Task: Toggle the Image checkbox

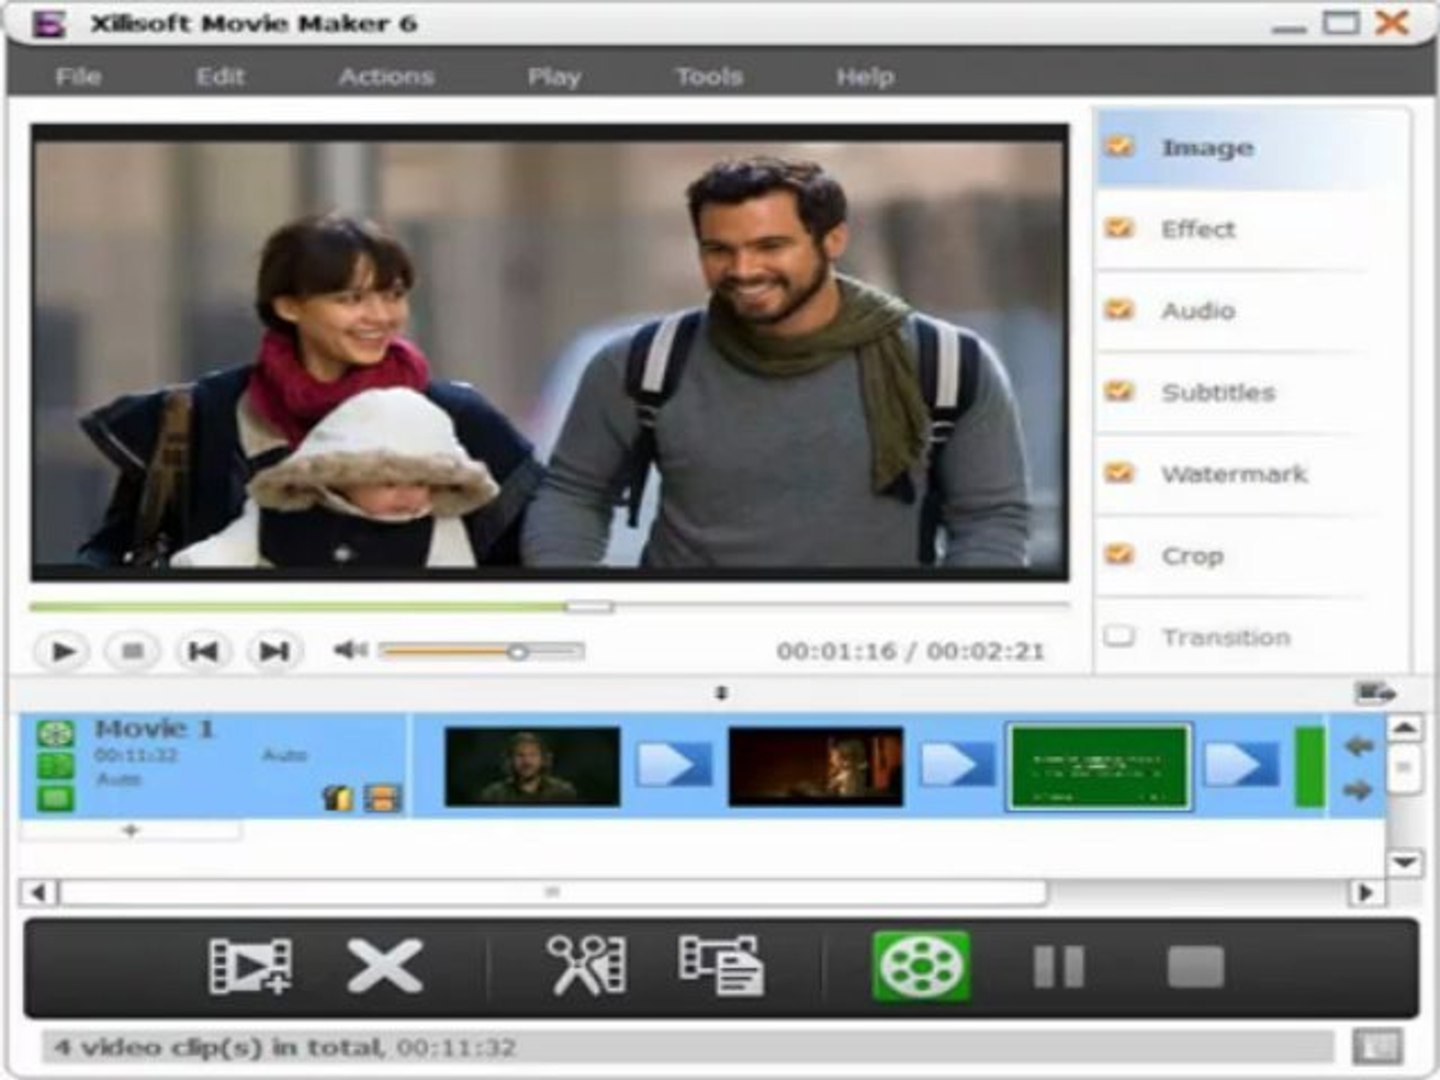Action: tap(1119, 147)
